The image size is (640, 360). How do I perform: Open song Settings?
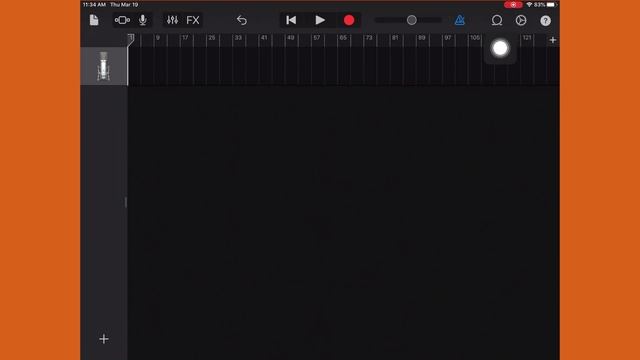coord(521,20)
